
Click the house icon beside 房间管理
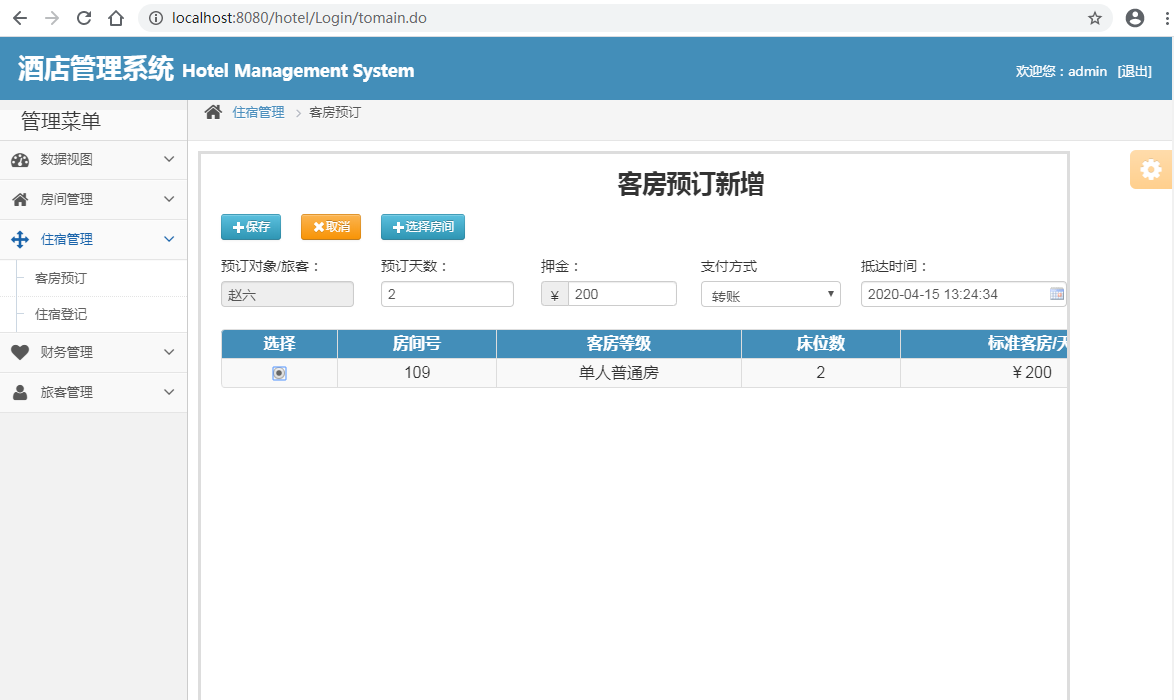pyautogui.click(x=20, y=199)
